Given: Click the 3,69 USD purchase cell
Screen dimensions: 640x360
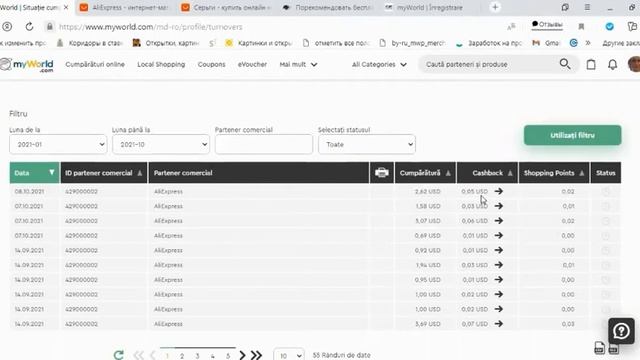Looking at the screenshot, I should coord(427,324).
